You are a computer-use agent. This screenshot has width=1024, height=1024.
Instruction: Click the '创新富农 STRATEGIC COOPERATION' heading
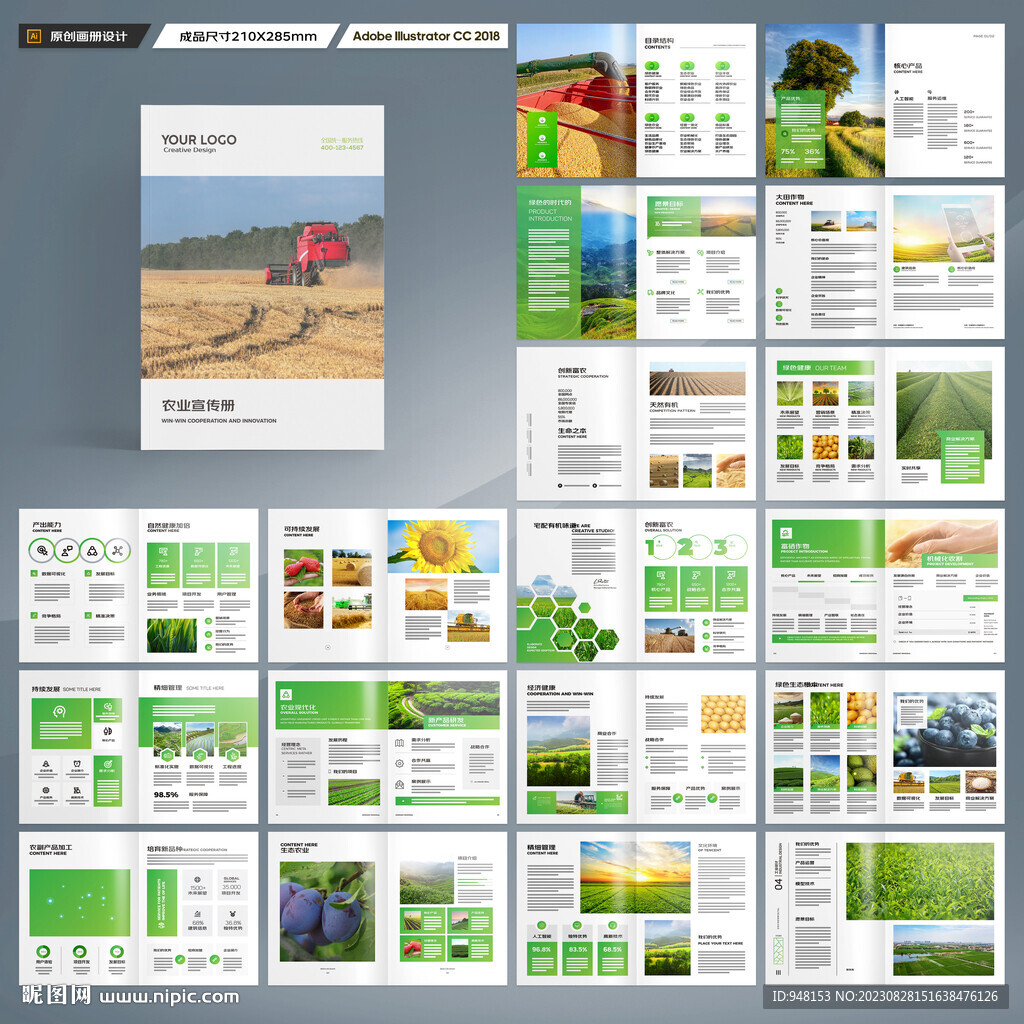pos(583,373)
